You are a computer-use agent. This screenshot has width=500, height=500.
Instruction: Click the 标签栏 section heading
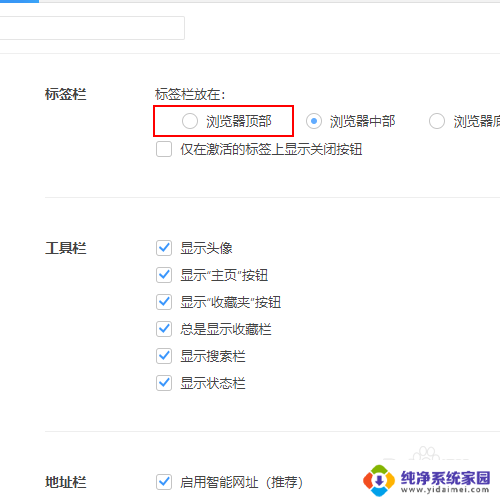[66, 94]
